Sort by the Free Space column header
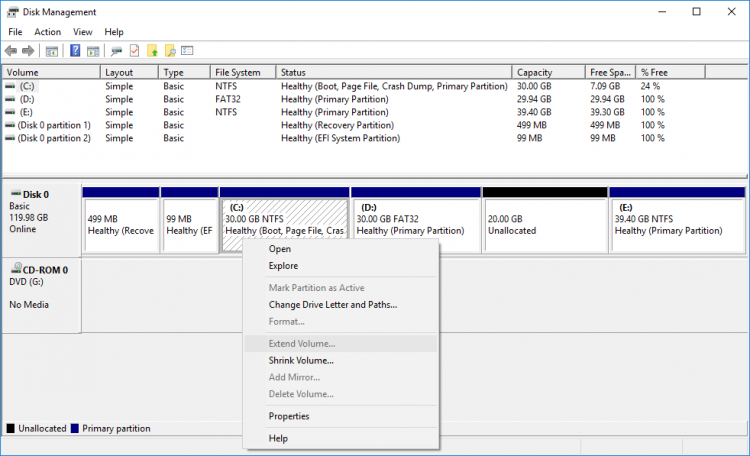The width and height of the screenshot is (750, 456). [x=610, y=72]
